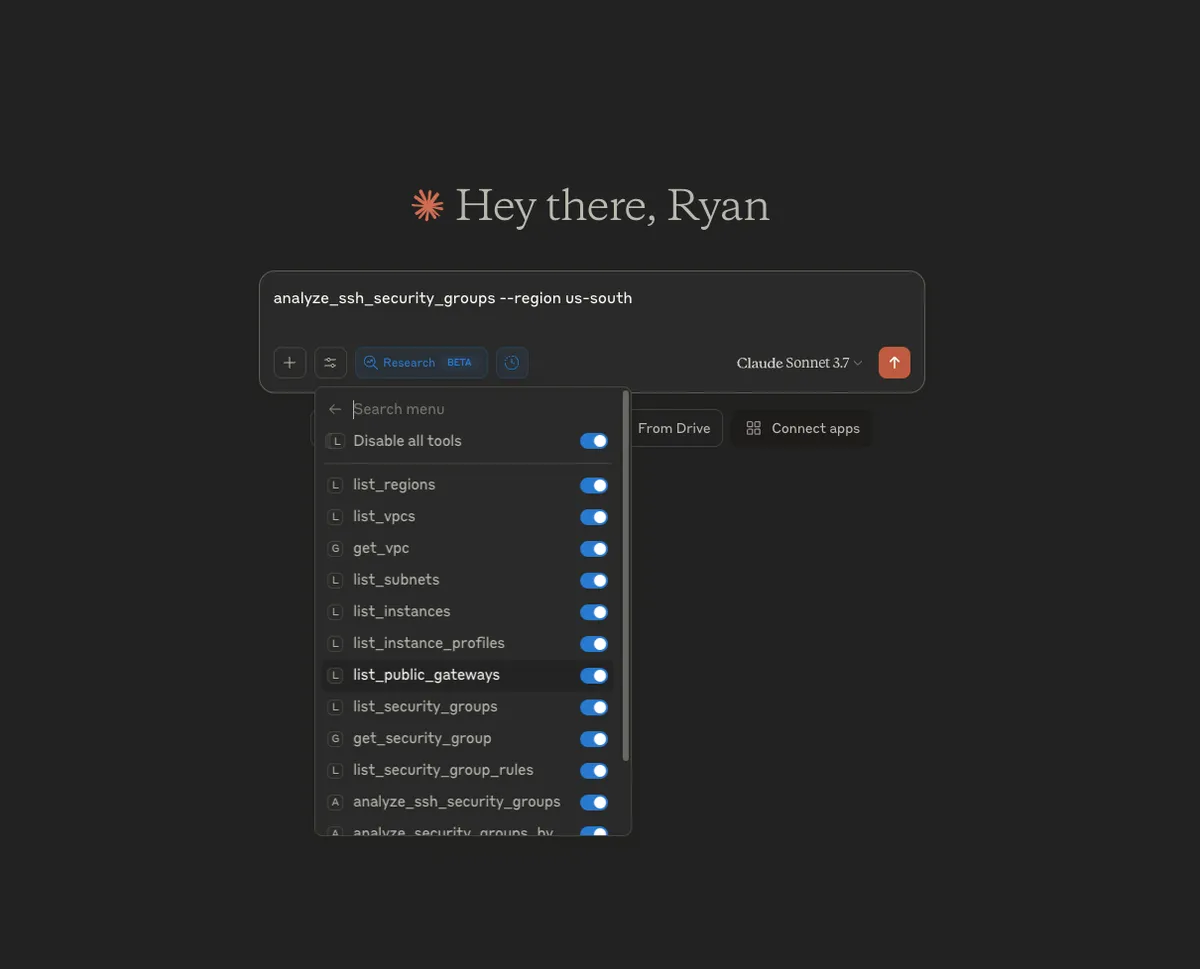Click the L icon beside list_subnets
1200x969 pixels.
pyautogui.click(x=336, y=580)
